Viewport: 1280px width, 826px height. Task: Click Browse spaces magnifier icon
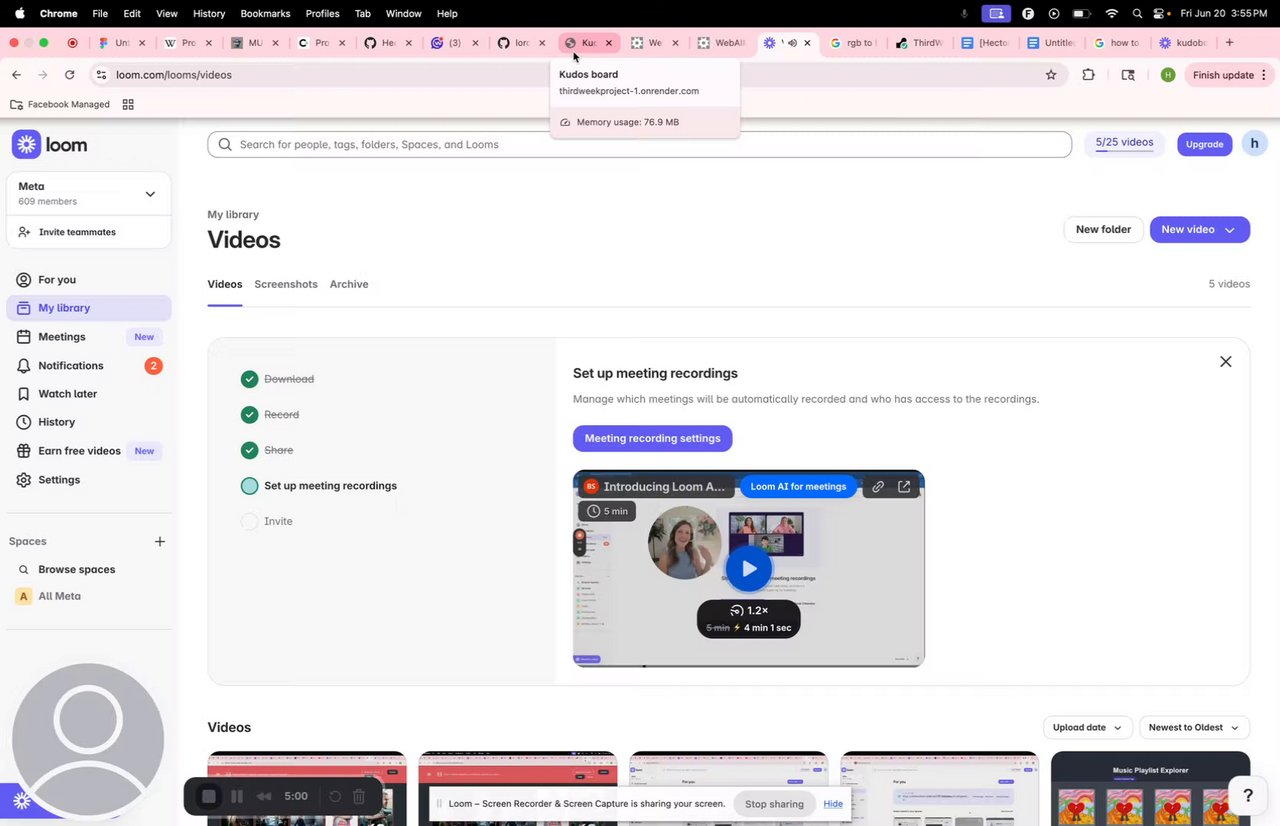click(x=24, y=569)
